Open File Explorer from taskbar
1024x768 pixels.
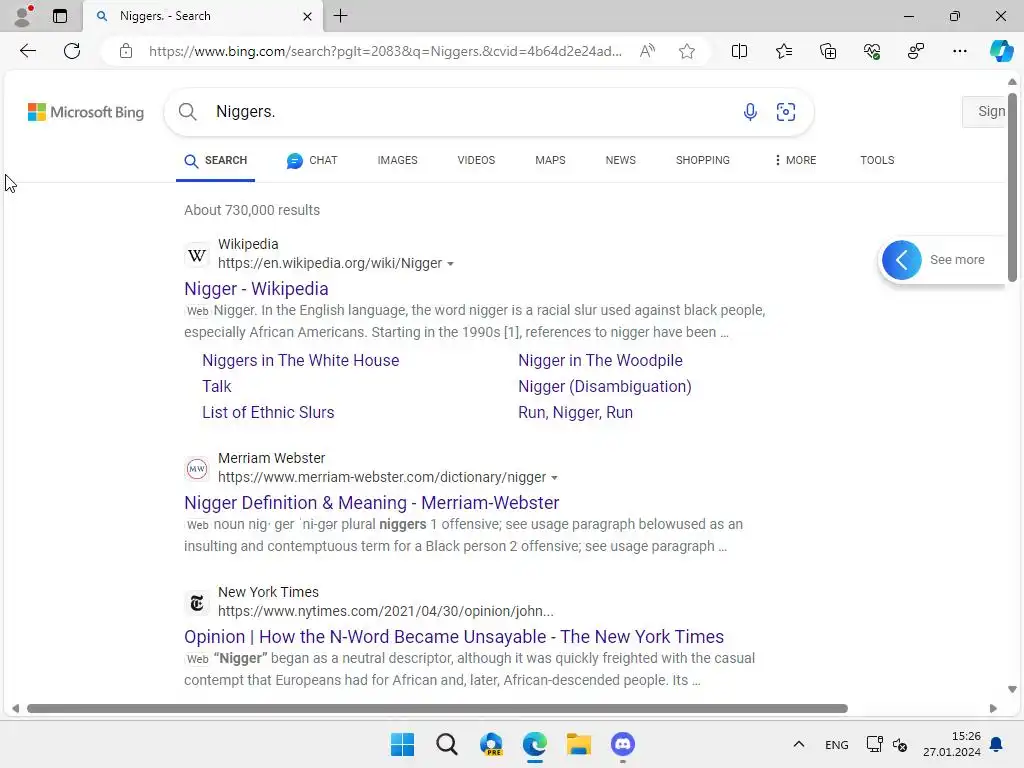(x=579, y=744)
